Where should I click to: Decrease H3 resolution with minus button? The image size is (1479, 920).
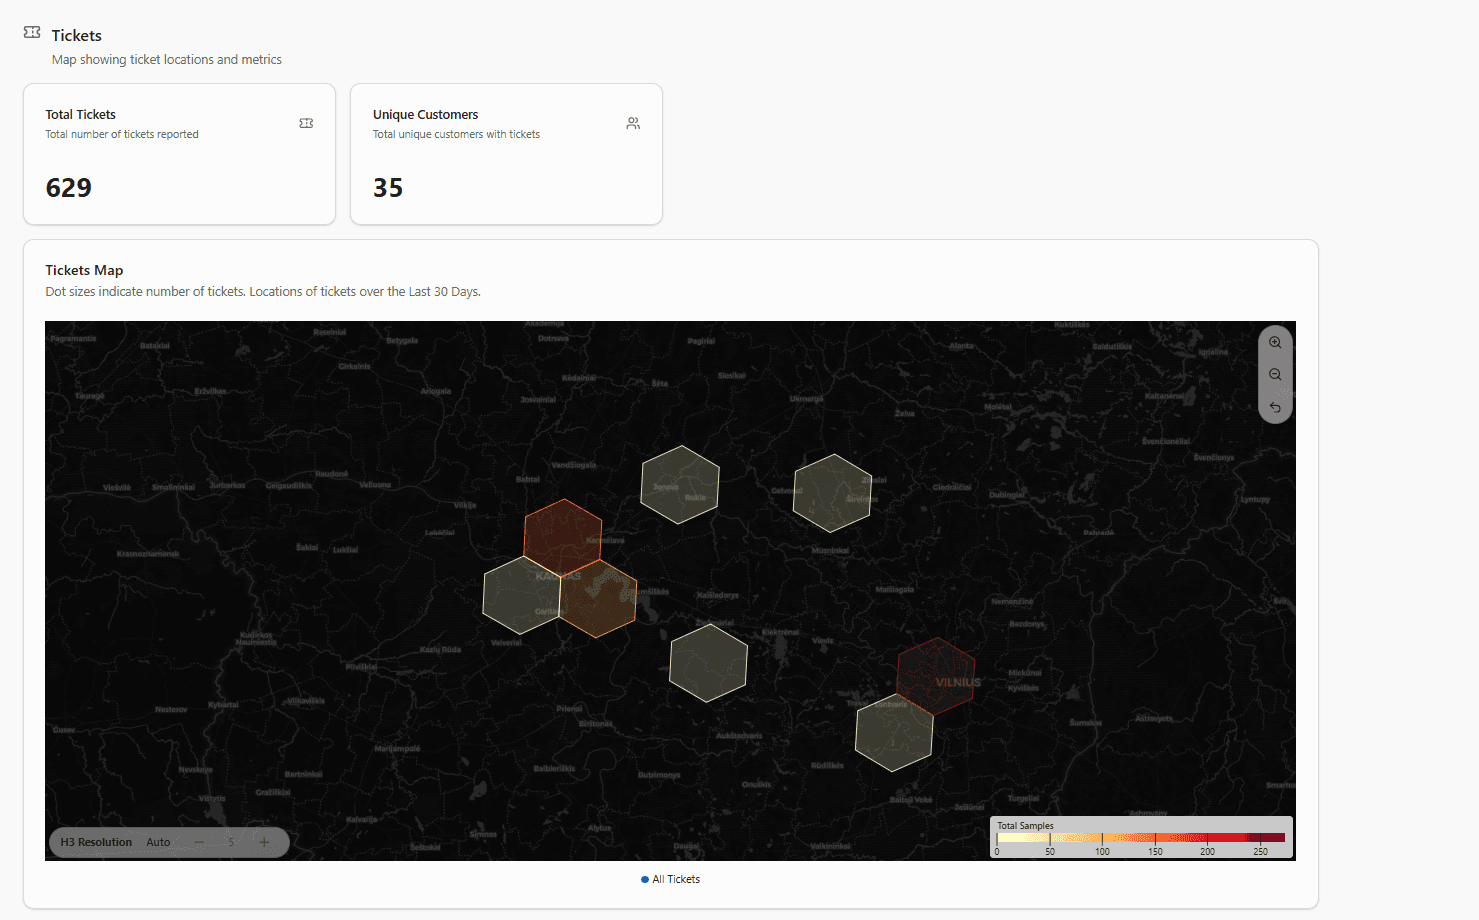[x=200, y=842]
